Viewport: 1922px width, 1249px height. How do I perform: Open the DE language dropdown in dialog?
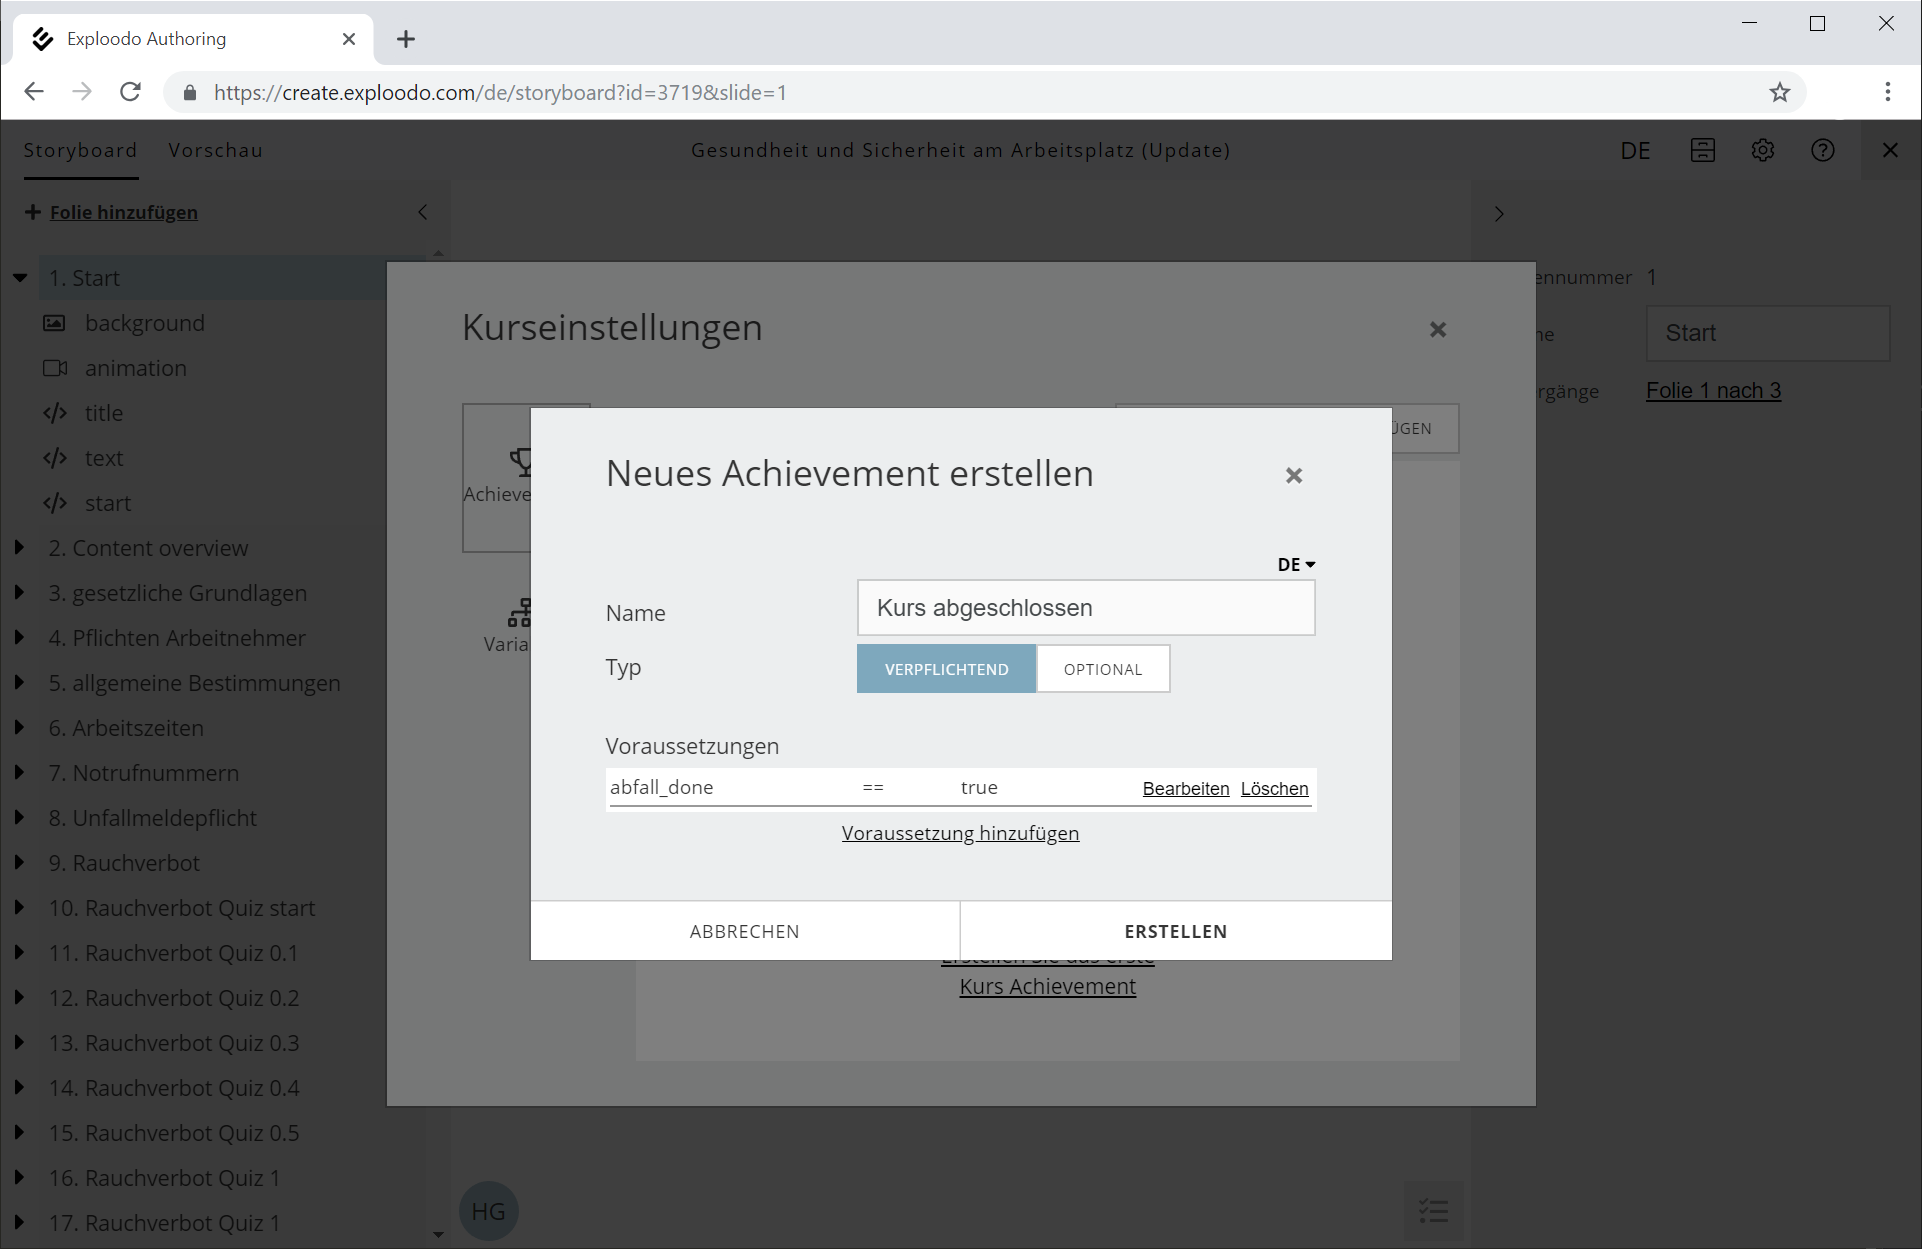coord(1295,564)
